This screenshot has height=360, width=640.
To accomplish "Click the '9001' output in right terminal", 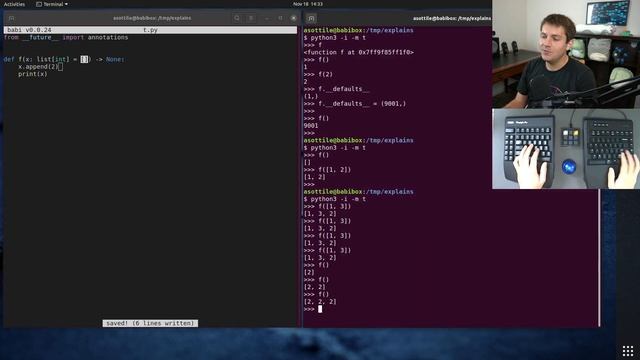I will (311, 126).
